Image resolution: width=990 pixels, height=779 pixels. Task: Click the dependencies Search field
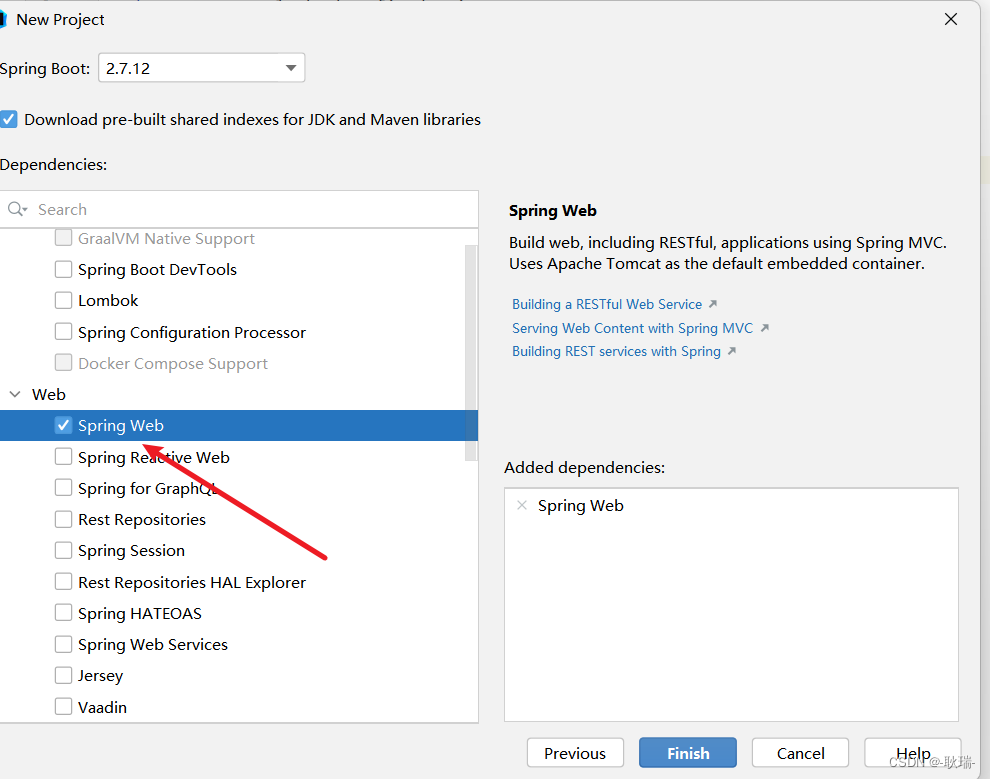pyautogui.click(x=239, y=210)
